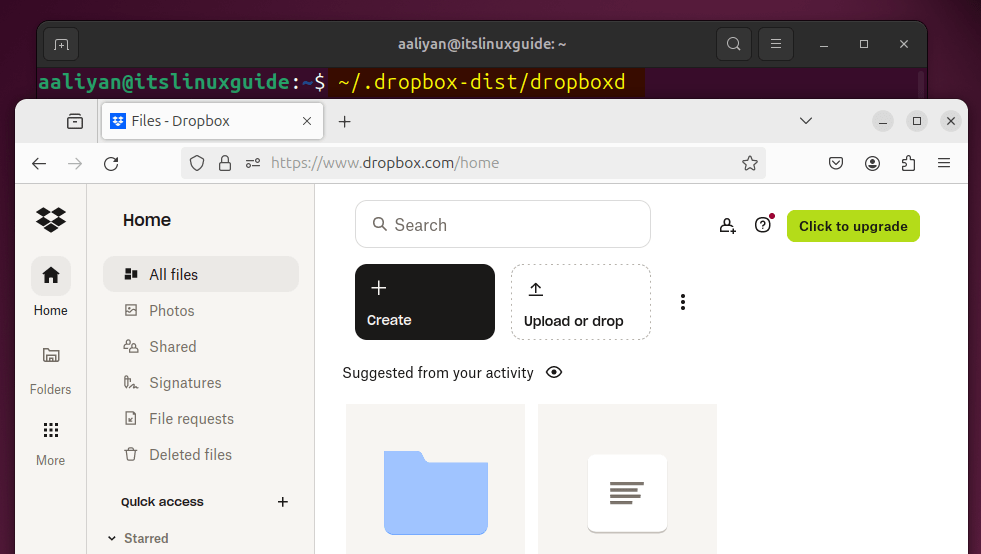Open the suggested blue folder thumbnail
The width and height of the screenshot is (981, 554).
coord(435,488)
